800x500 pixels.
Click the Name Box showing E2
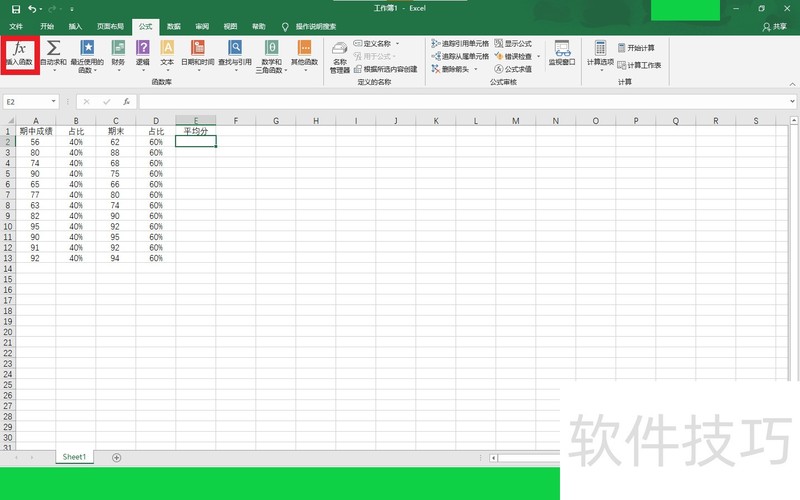[27, 102]
